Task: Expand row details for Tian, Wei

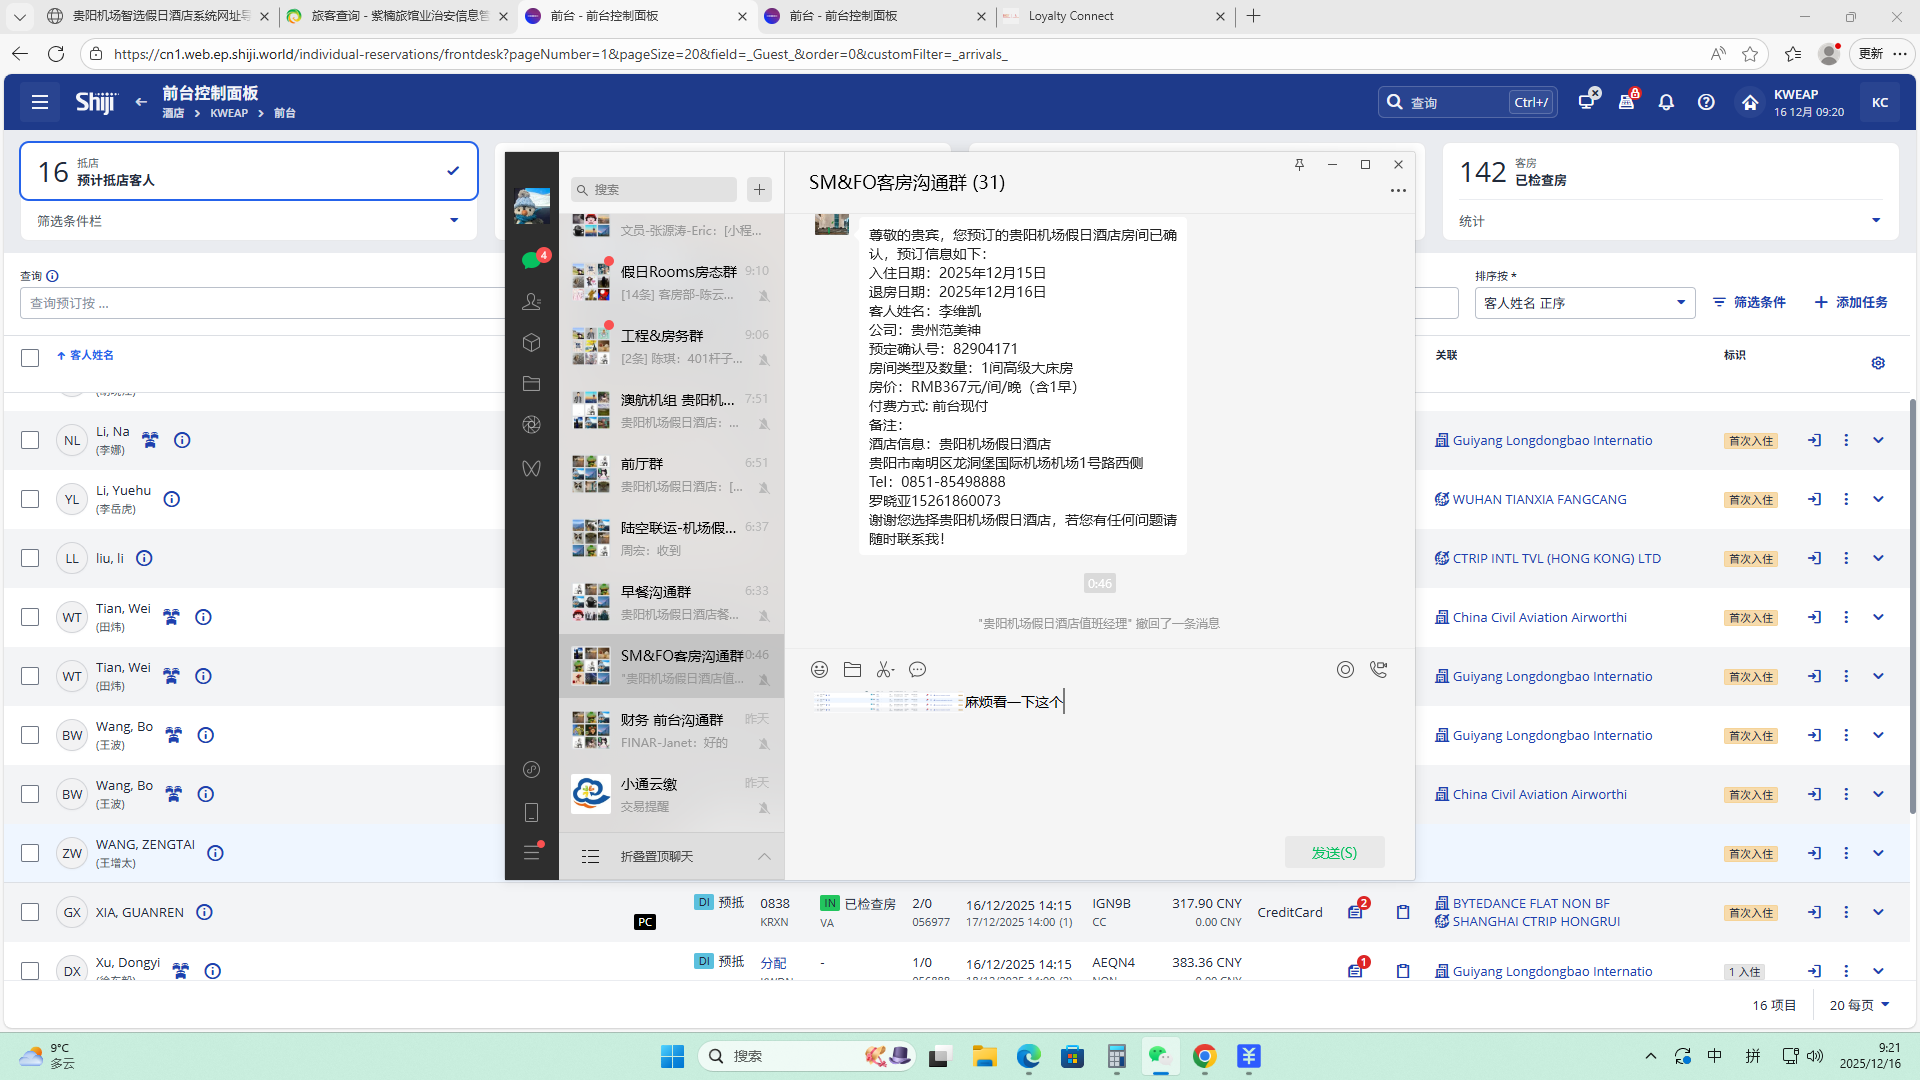Action: point(1878,617)
